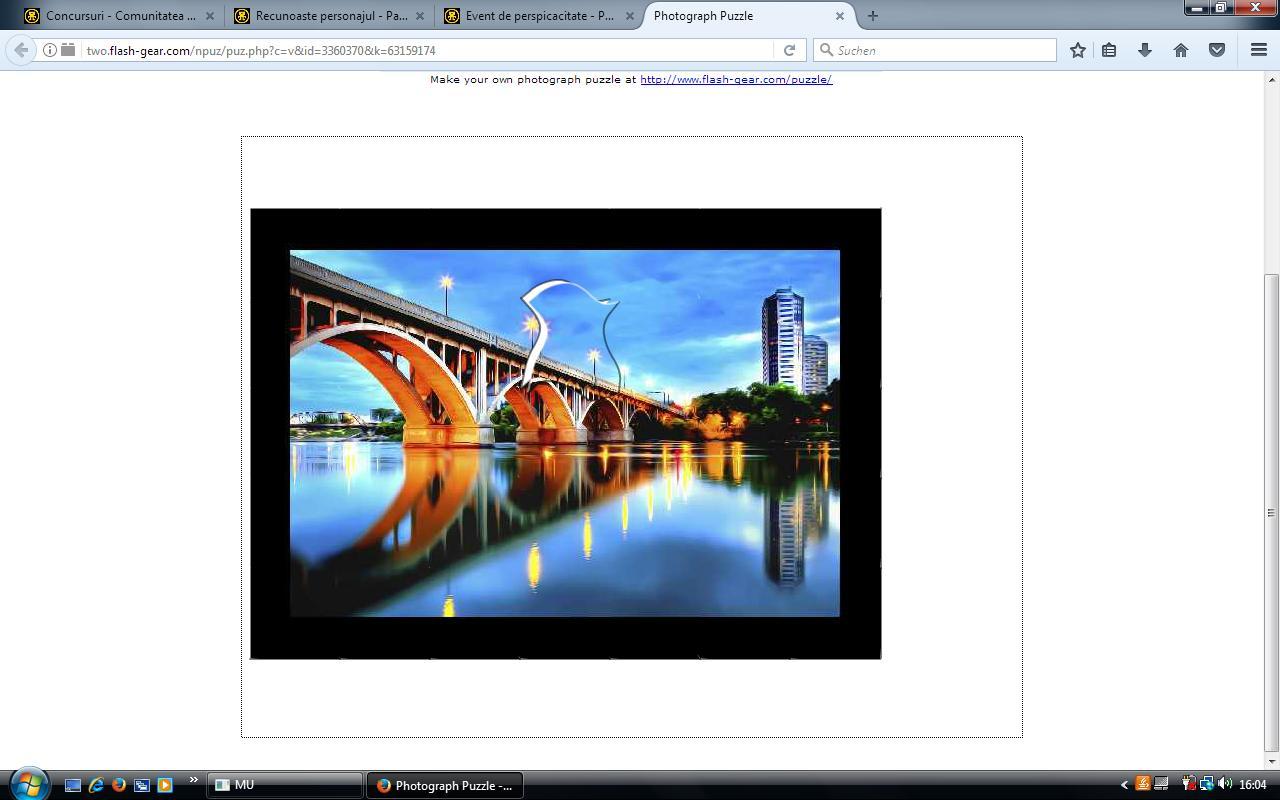Click the display adapter tray icon
Screen dimensions: 1280x800
click(1161, 784)
